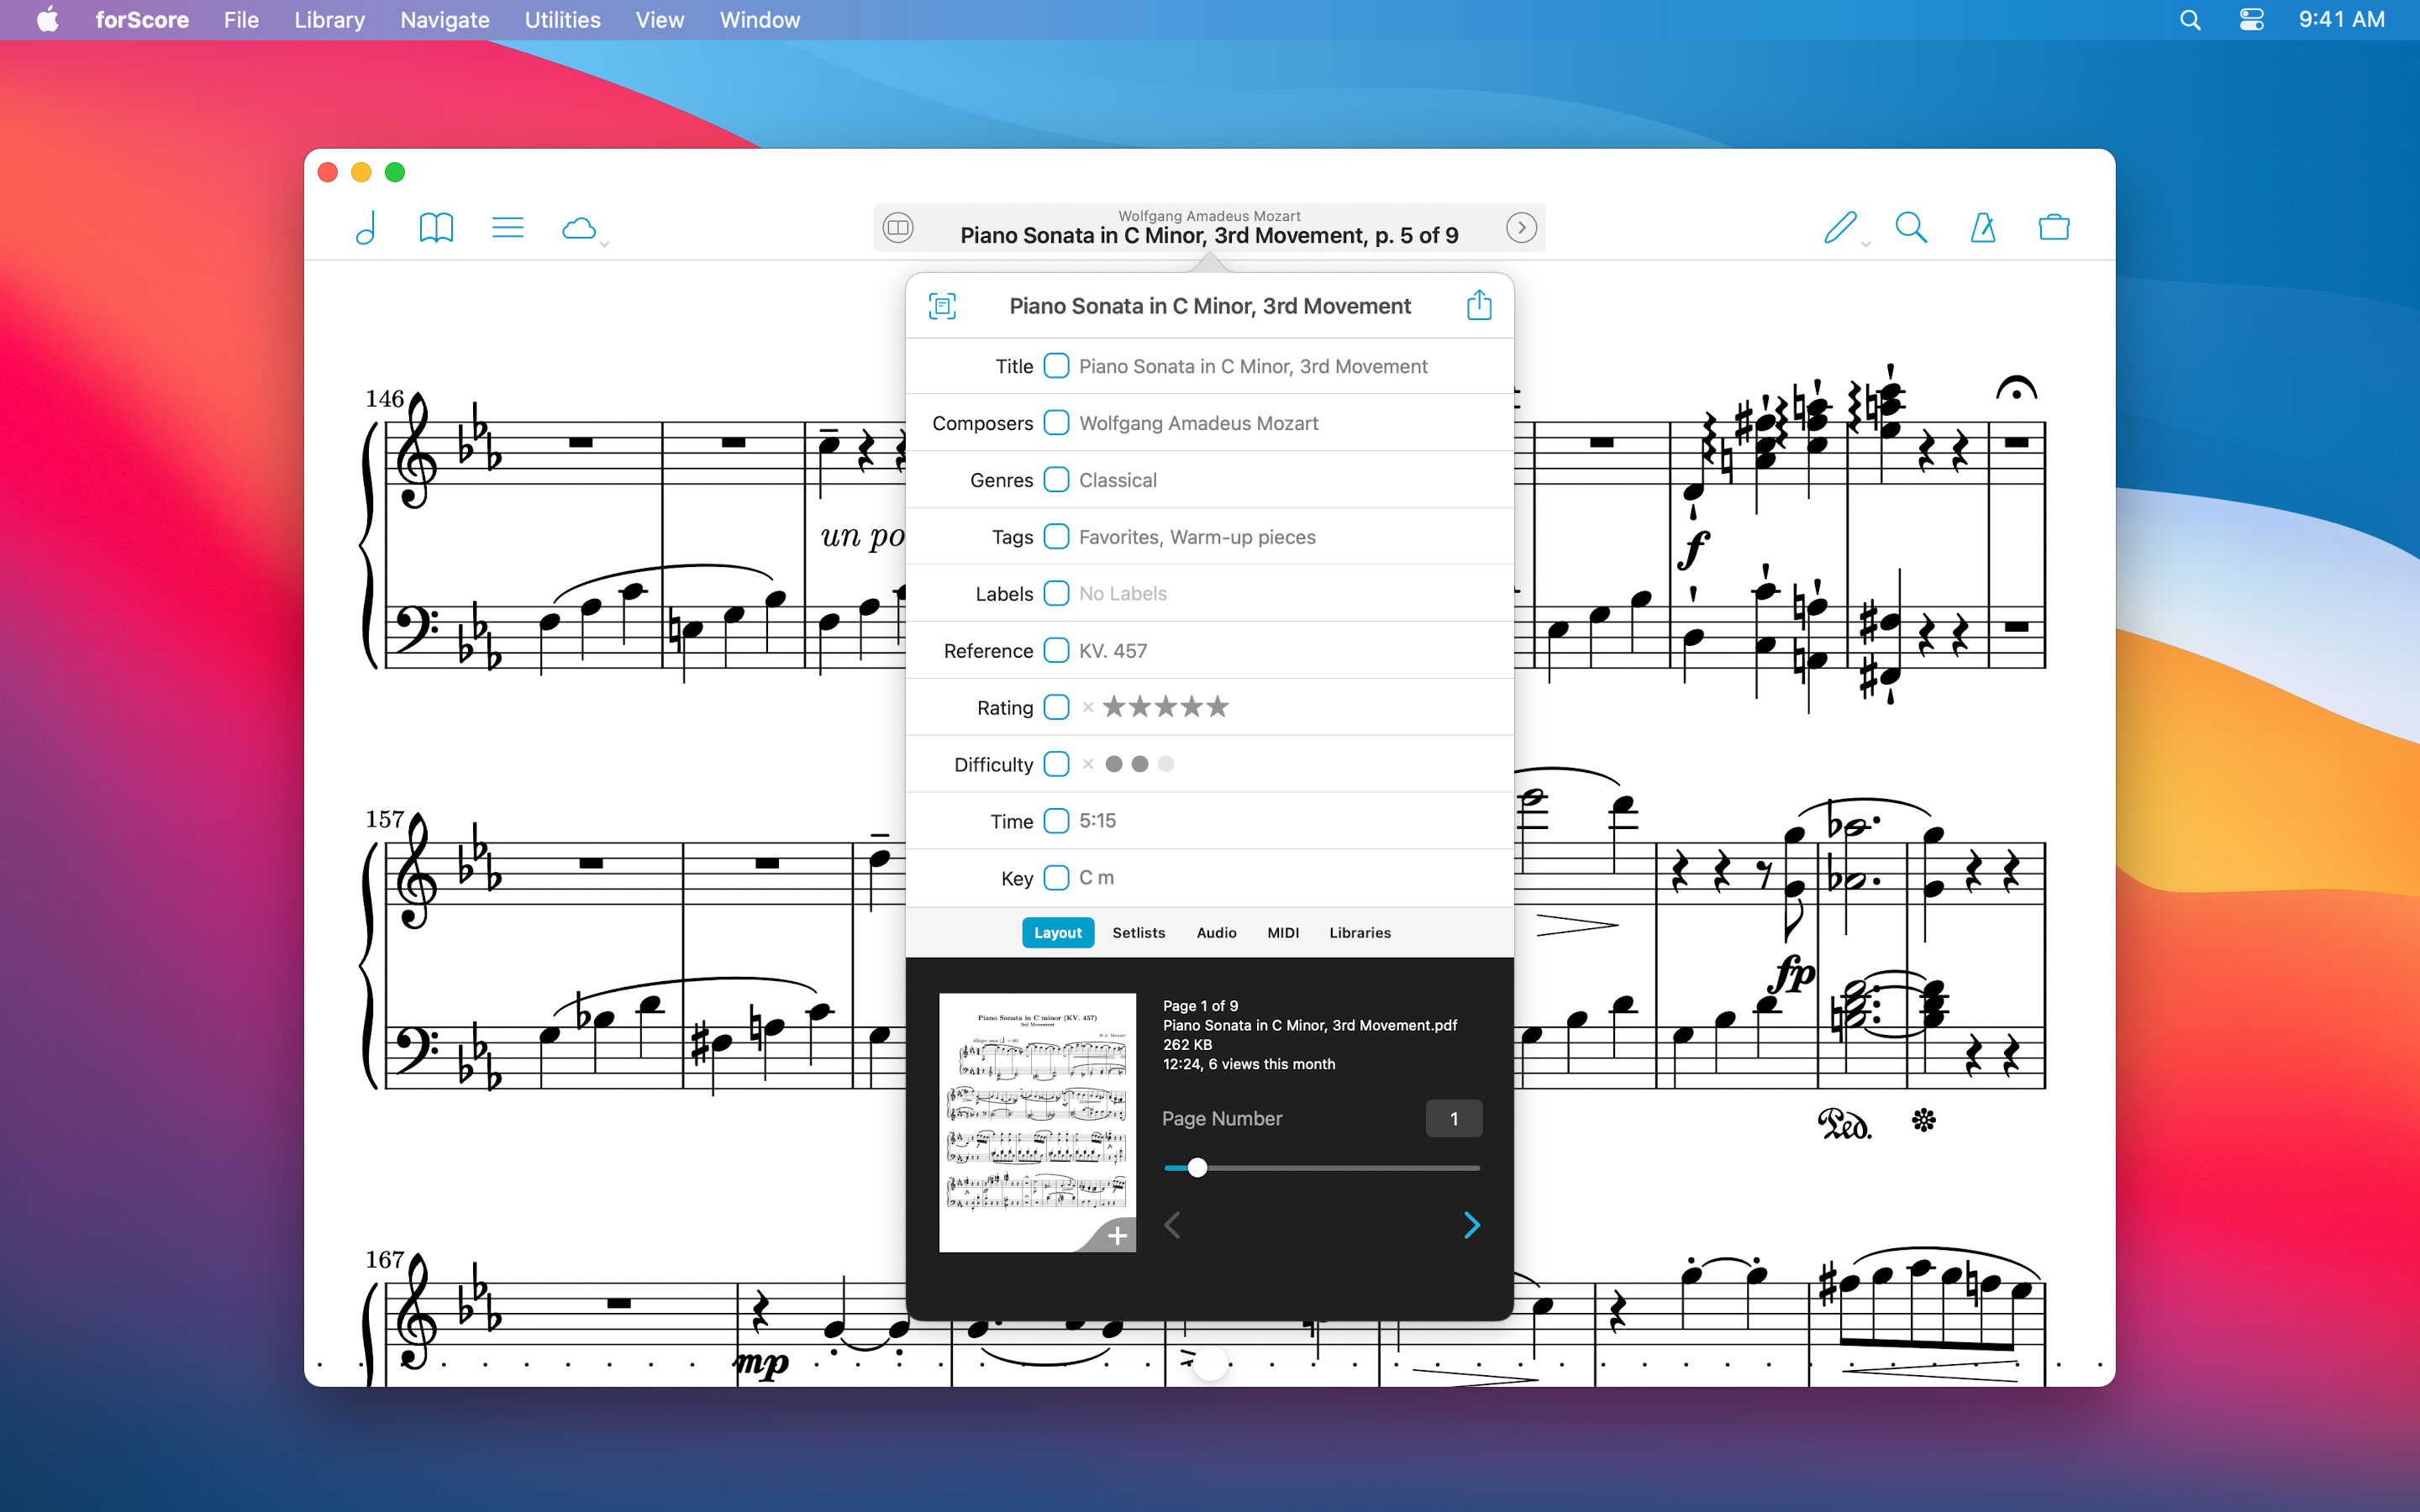Screen dimensions: 2420x1512
Task: Clear the Rating with the x button
Action: 1088,707
